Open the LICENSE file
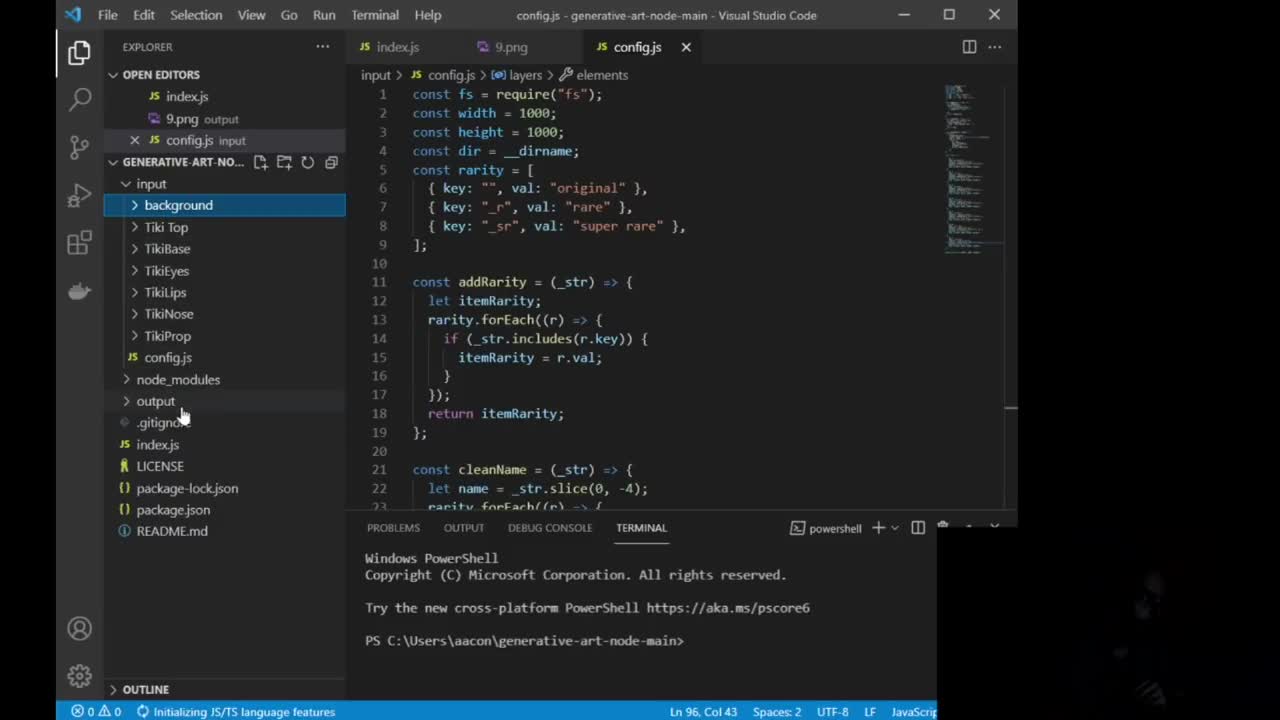 click(160, 466)
